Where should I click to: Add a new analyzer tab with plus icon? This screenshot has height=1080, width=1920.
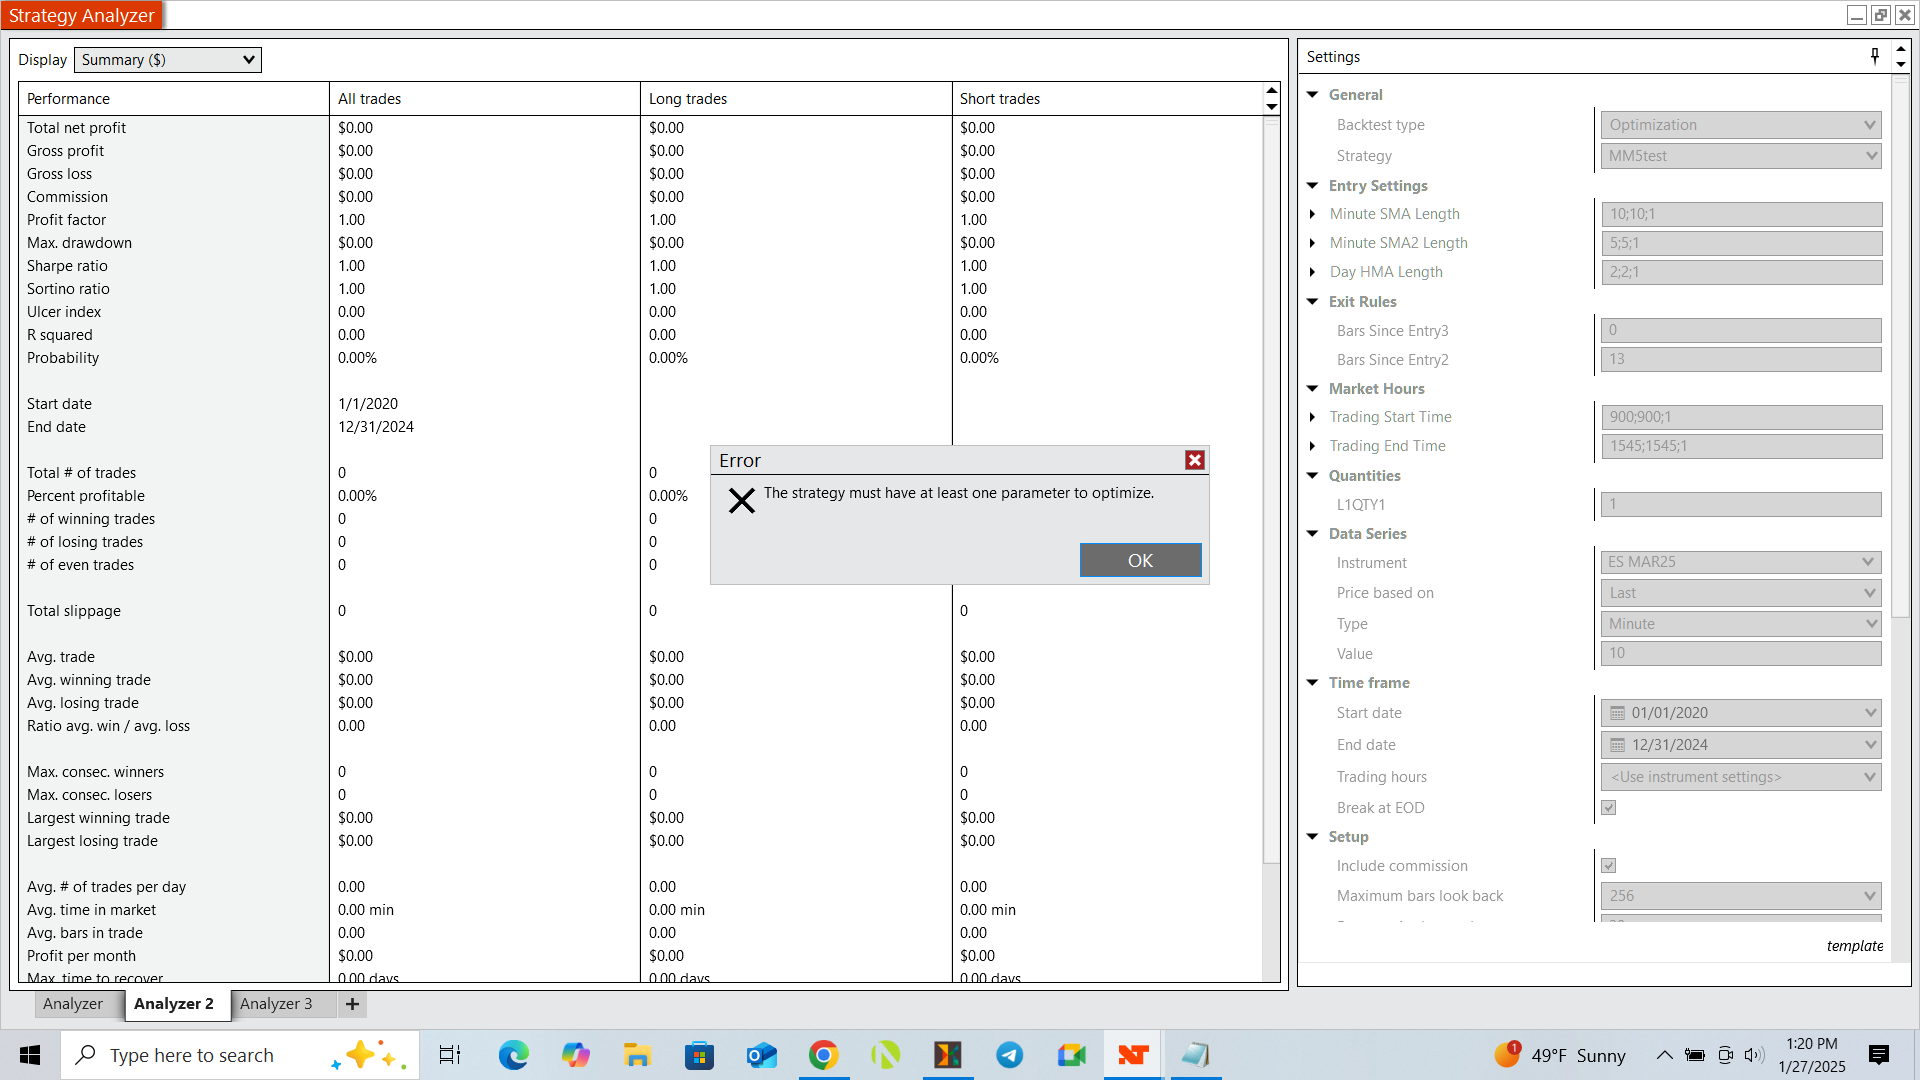click(352, 1004)
